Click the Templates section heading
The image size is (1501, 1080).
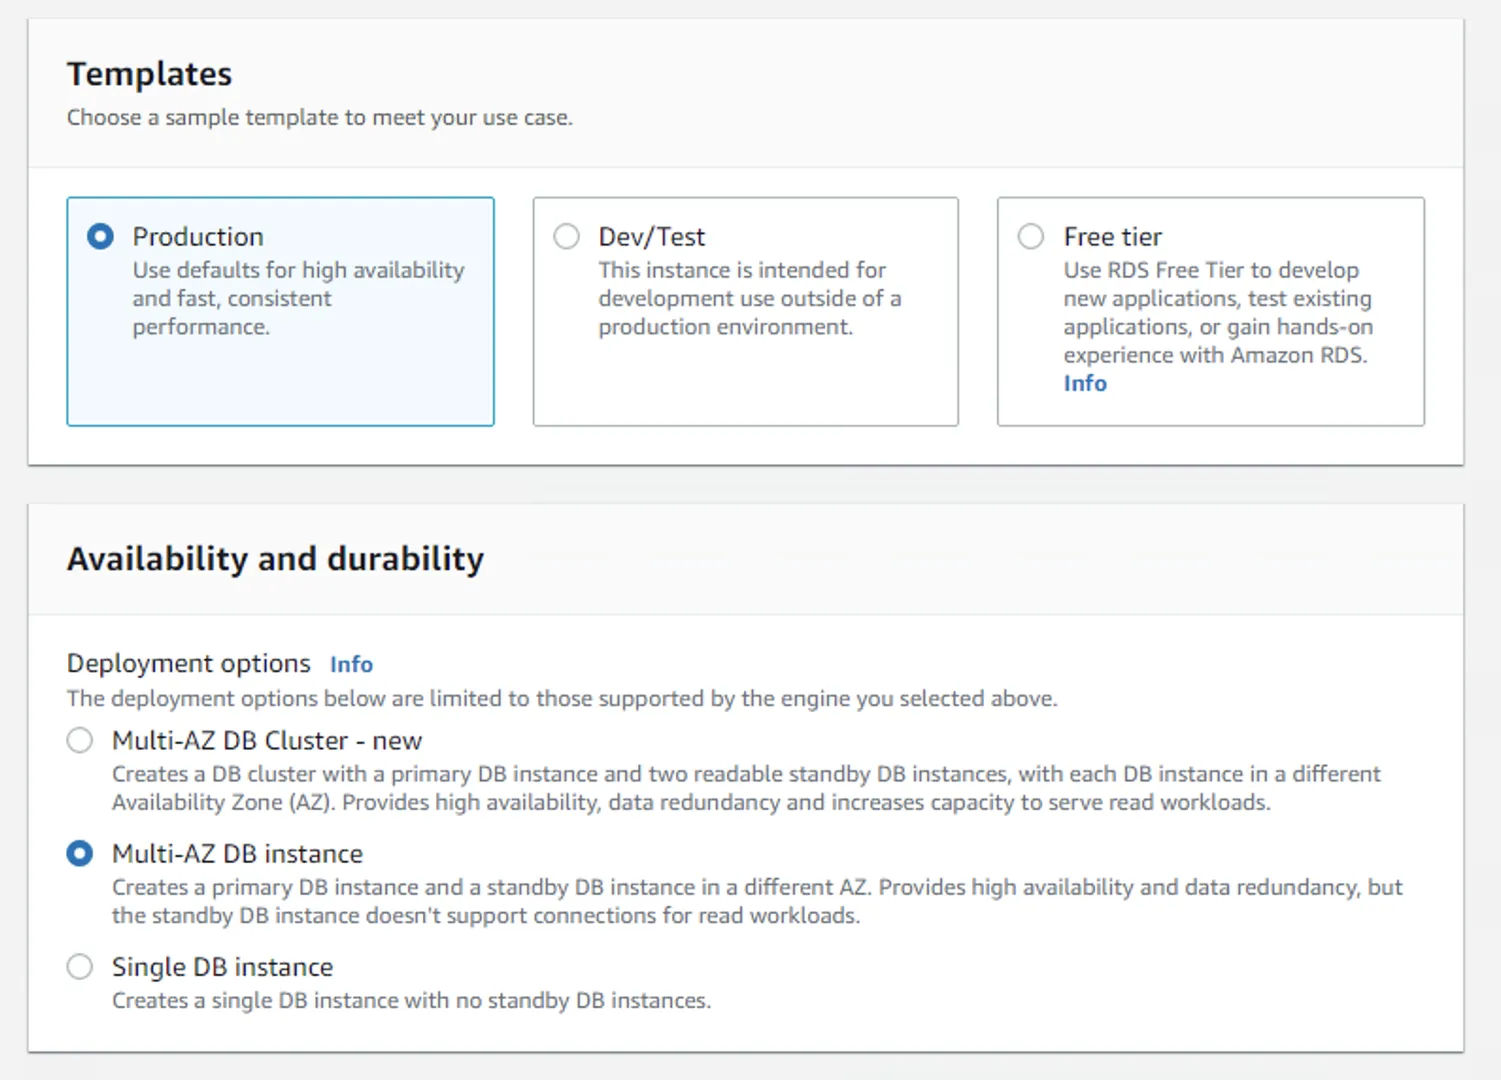[x=149, y=74]
